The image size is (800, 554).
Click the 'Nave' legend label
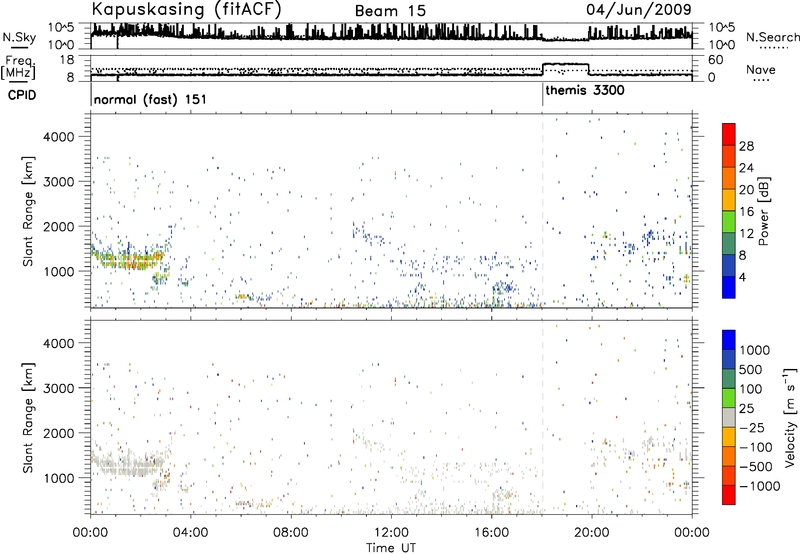(x=761, y=70)
